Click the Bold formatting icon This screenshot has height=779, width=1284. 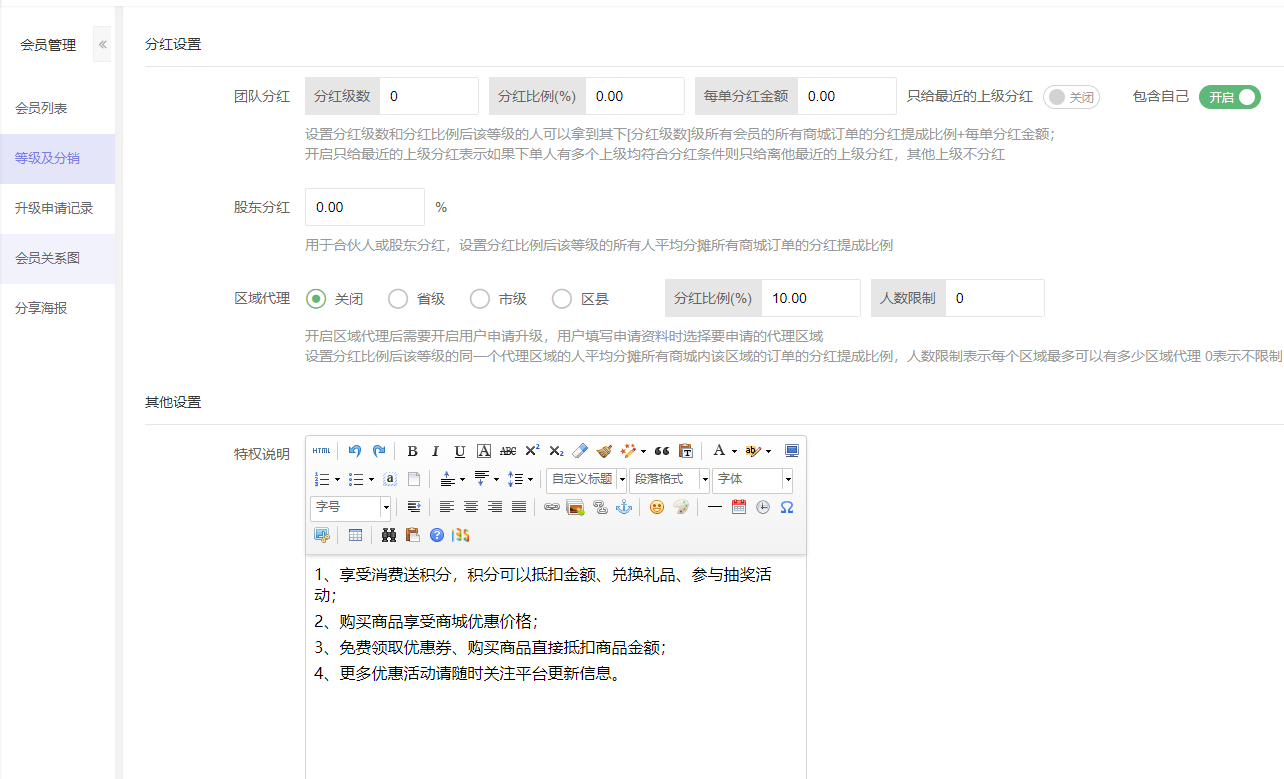pyautogui.click(x=412, y=451)
